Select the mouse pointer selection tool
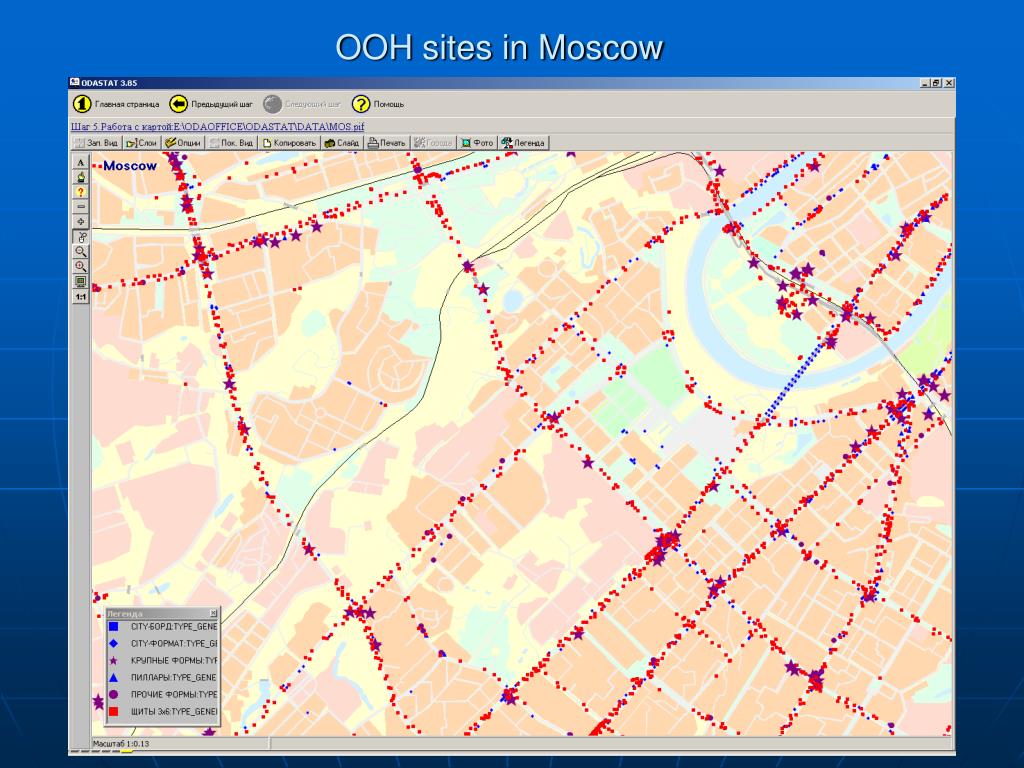Image resolution: width=1024 pixels, height=768 pixels. pos(80,237)
